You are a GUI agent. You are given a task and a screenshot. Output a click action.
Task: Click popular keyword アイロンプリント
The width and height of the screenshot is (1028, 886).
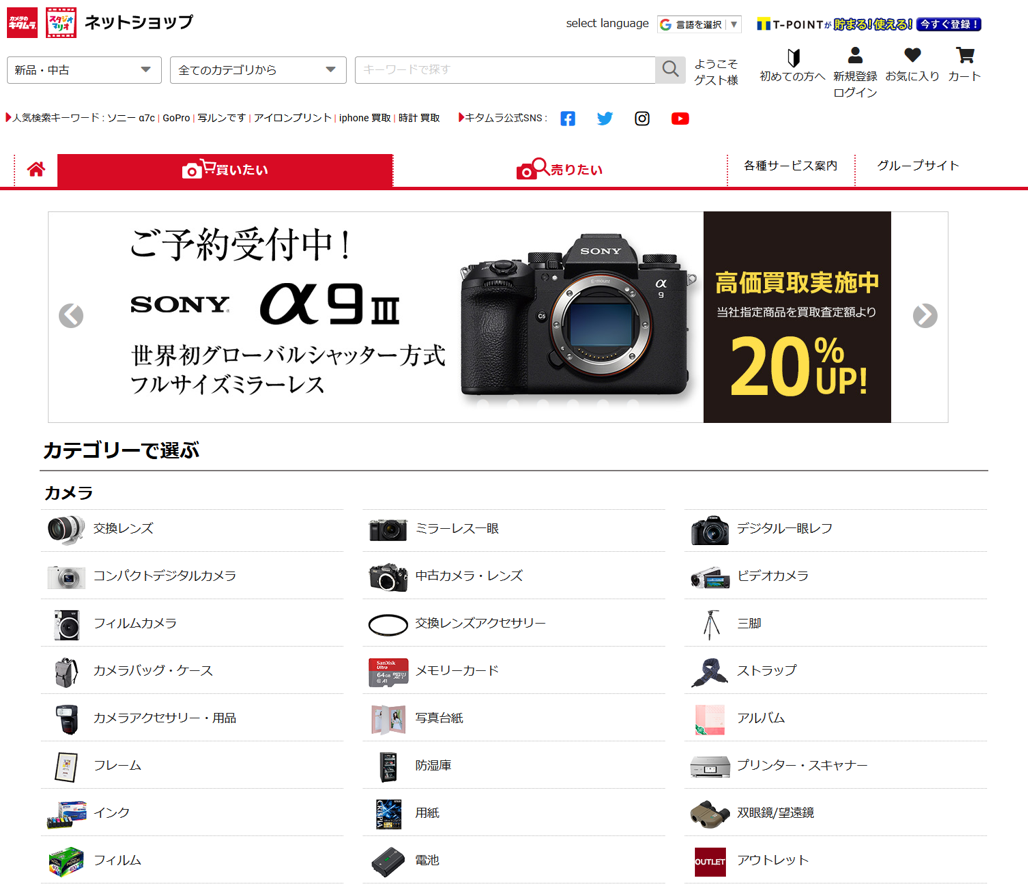click(x=292, y=118)
